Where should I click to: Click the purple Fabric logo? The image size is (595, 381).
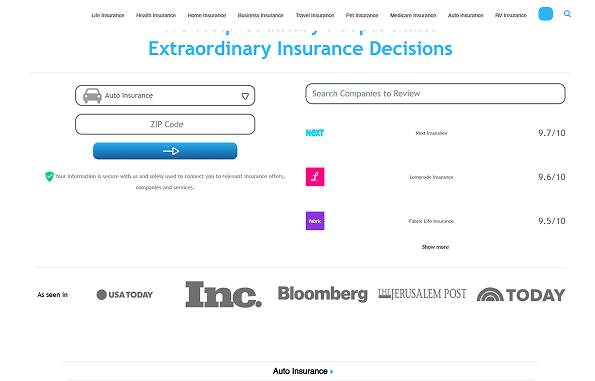(315, 221)
